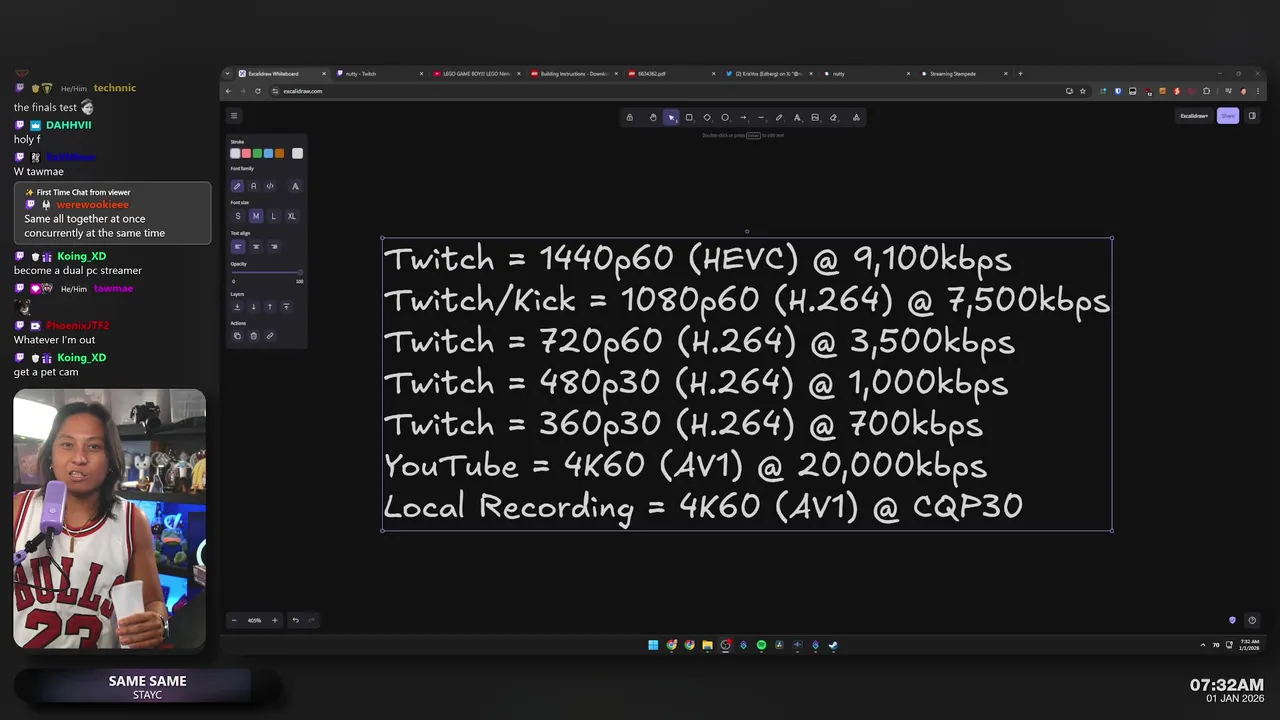Add a link to selected element
Image resolution: width=1280 pixels, height=720 pixels.
270,336
